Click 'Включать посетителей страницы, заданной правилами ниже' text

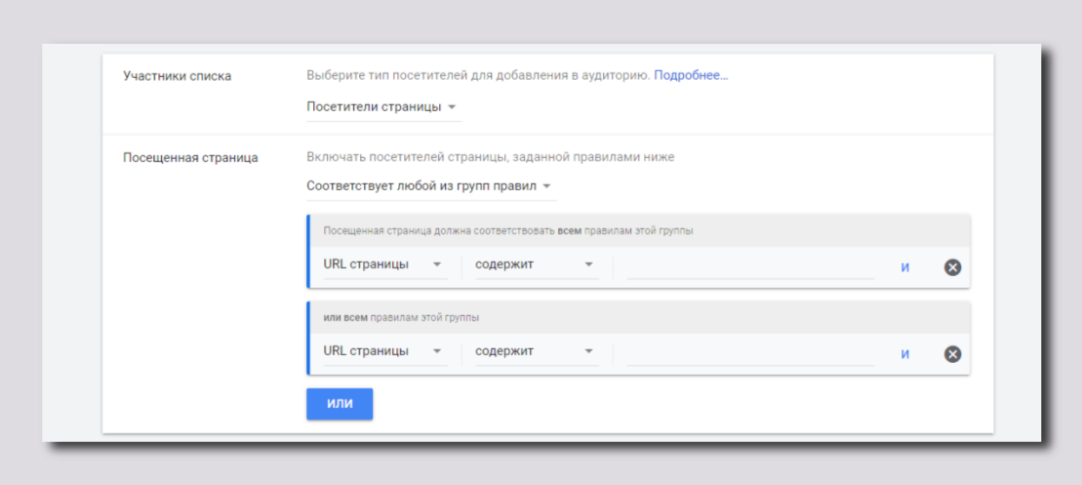pyautogui.click(x=491, y=157)
